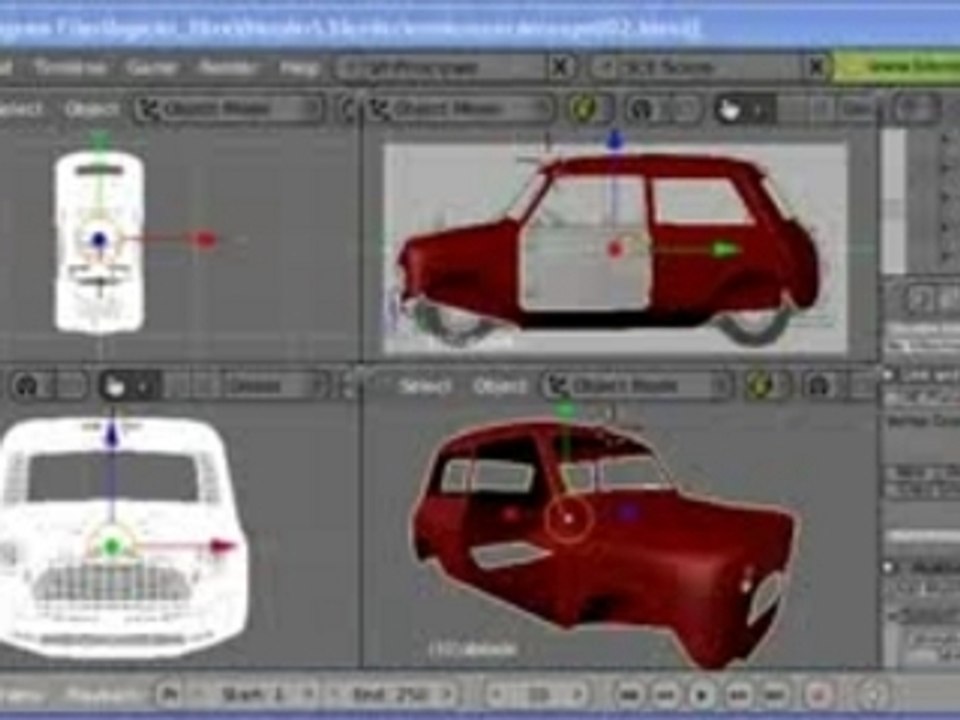Expand Object Mode dropdown in perspective viewport

tap(636, 386)
